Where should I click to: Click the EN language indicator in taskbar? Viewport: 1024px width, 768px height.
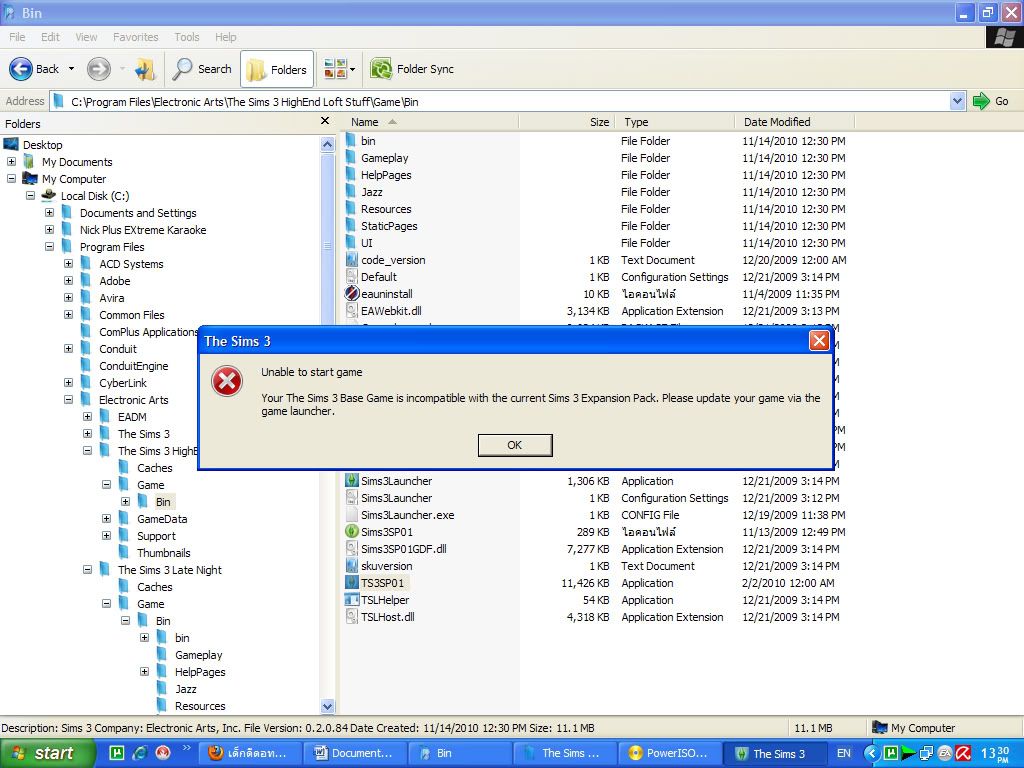(x=844, y=753)
